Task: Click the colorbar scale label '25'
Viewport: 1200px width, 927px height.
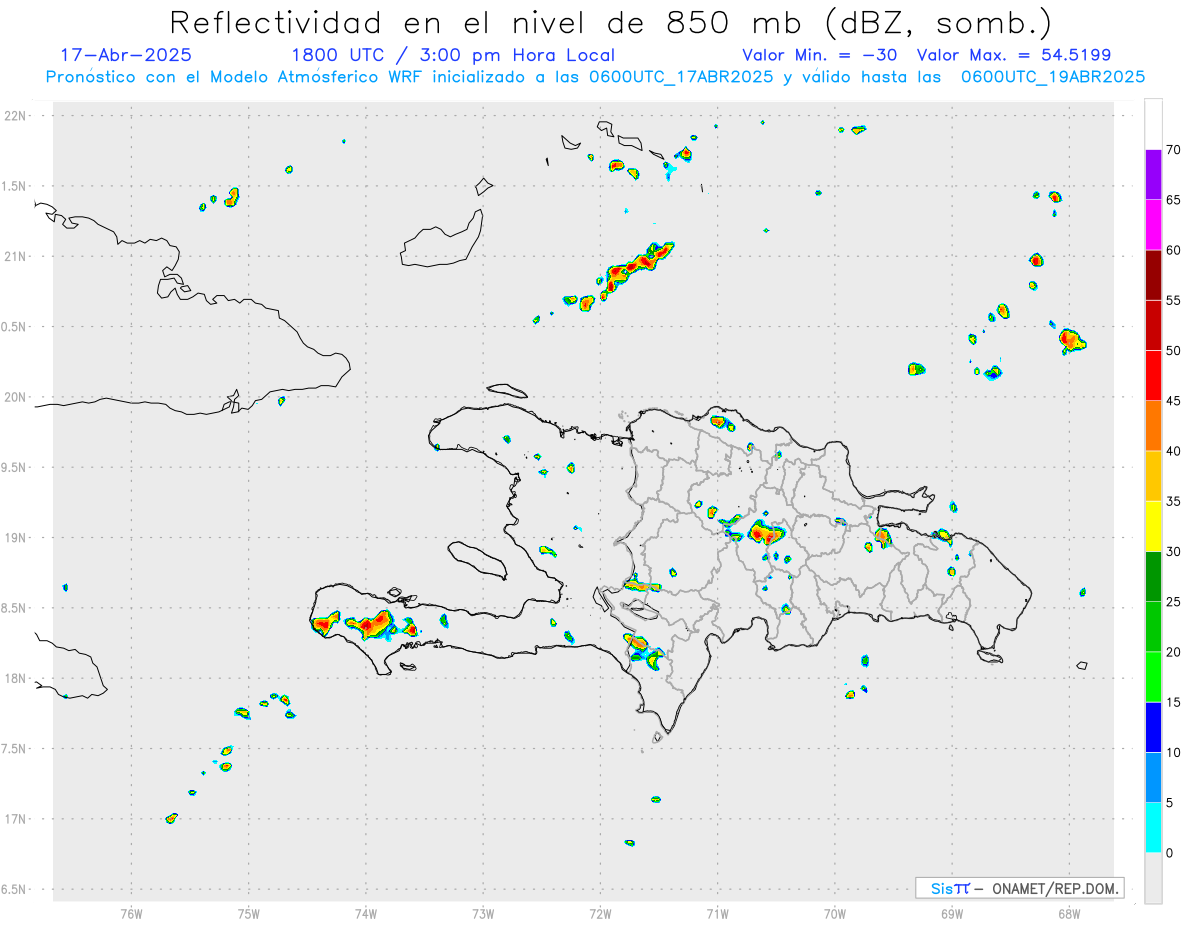Action: coord(1173,602)
